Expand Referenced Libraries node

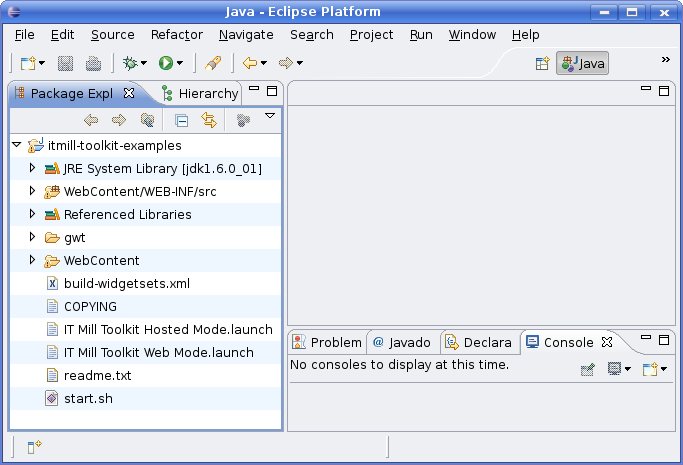[32, 214]
